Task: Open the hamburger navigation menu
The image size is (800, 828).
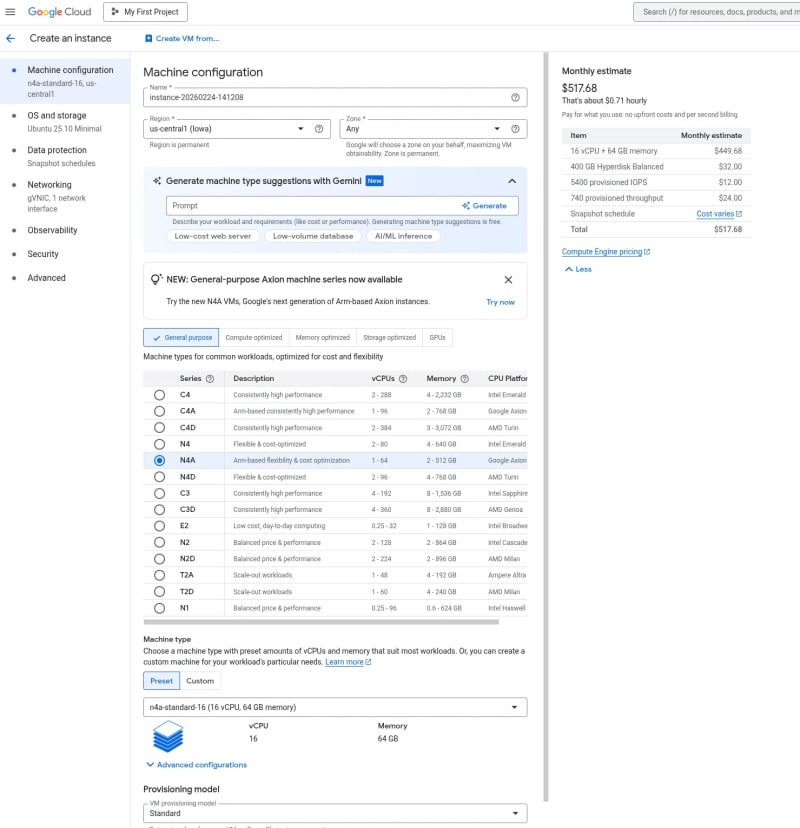Action: coord(10,12)
